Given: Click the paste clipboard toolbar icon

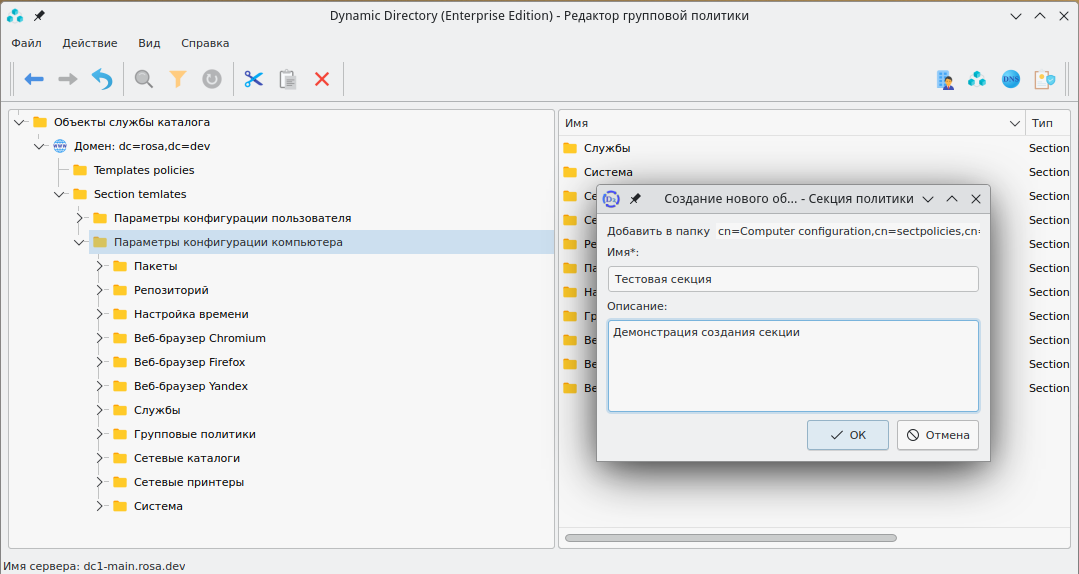Looking at the screenshot, I should 288,79.
